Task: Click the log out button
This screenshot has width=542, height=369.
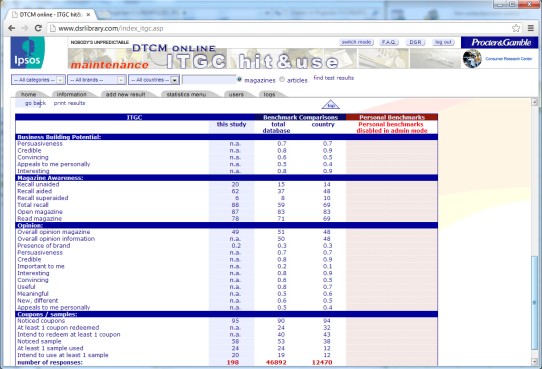Action: [443, 42]
